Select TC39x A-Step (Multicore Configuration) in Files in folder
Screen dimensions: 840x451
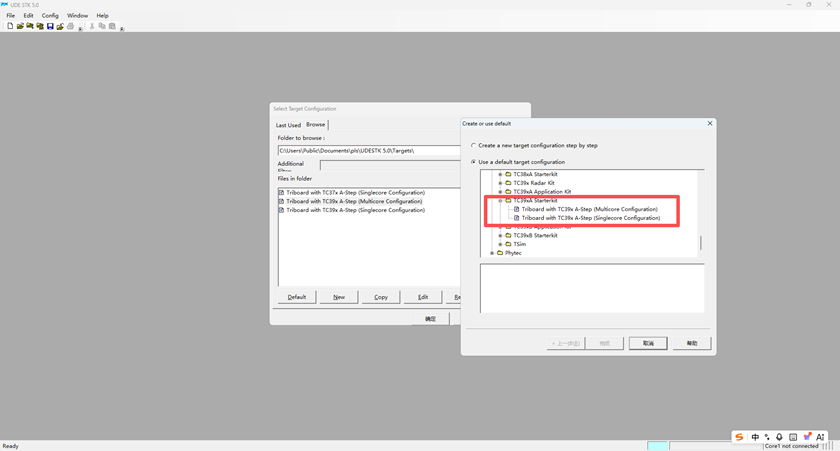(x=354, y=201)
